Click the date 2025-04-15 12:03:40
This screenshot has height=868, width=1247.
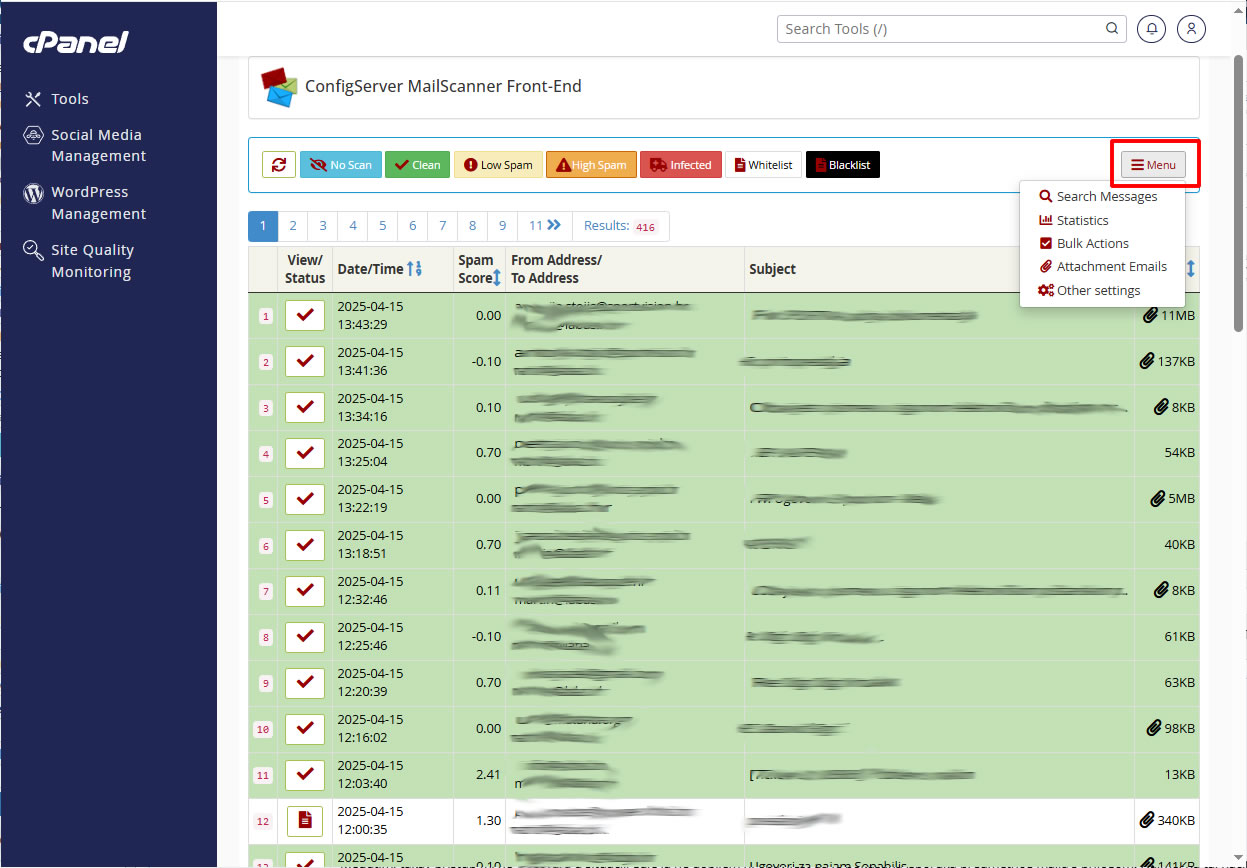point(370,775)
